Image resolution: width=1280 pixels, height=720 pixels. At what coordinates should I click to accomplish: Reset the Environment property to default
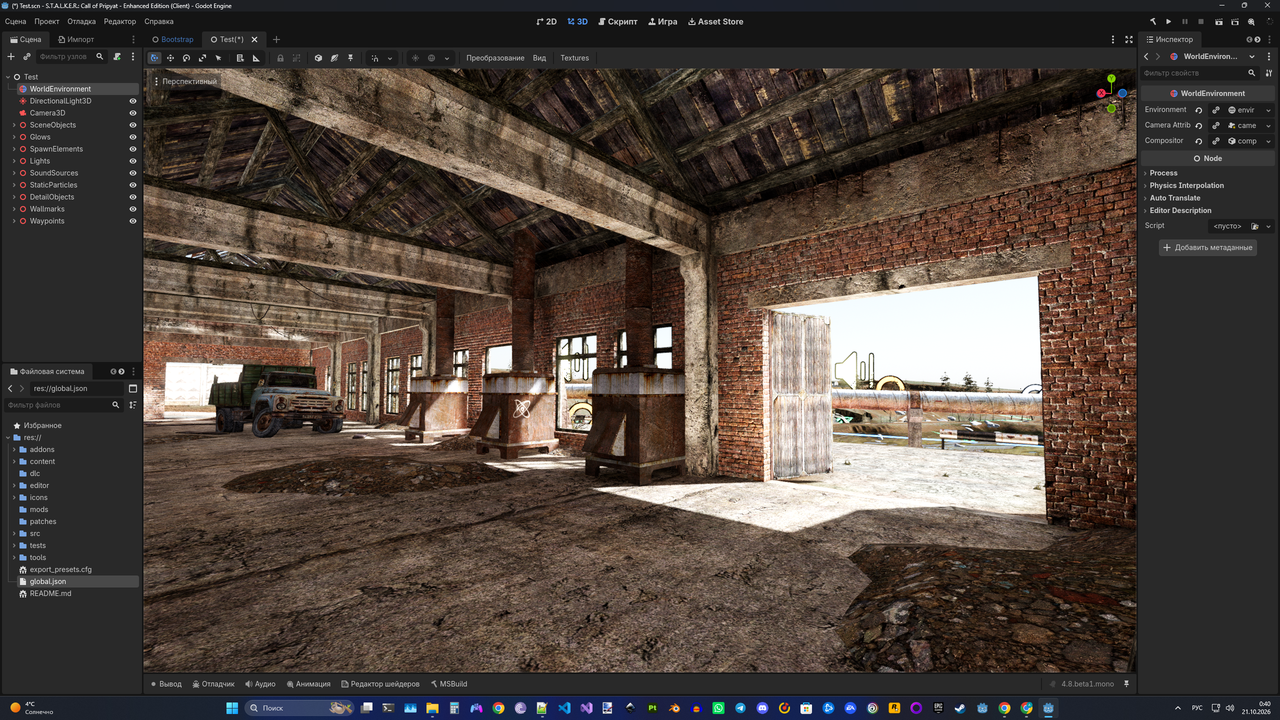tap(1198, 110)
